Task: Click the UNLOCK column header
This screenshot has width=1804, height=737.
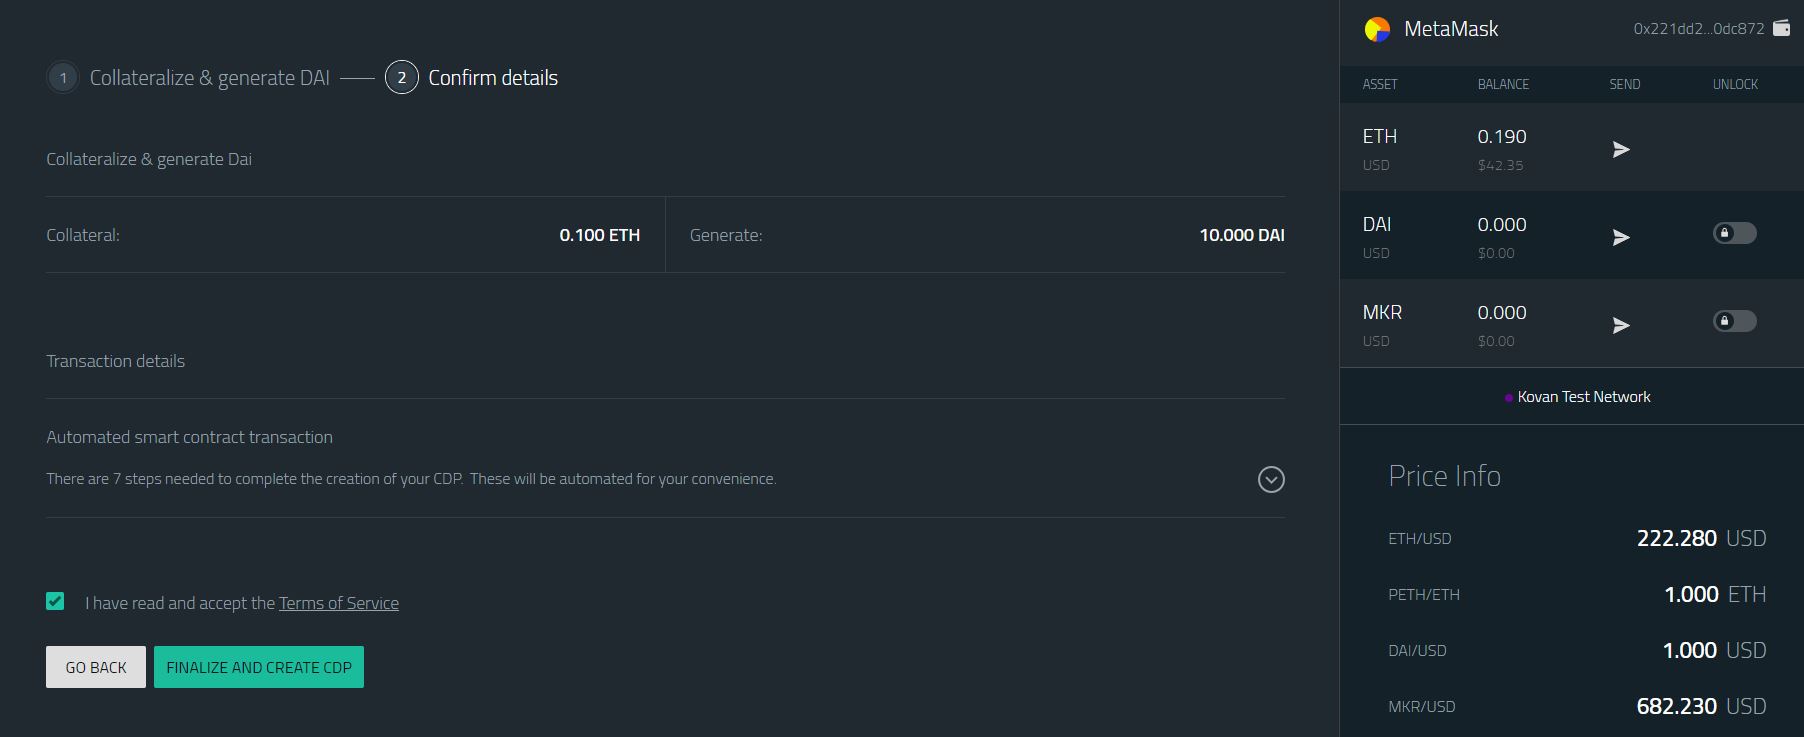Action: 1735,84
